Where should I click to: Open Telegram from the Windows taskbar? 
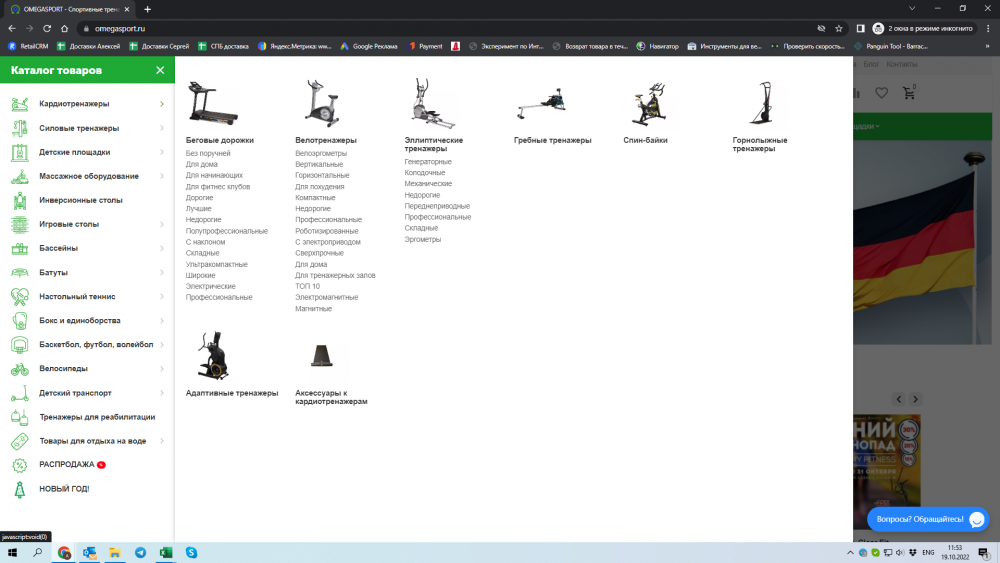coord(140,552)
